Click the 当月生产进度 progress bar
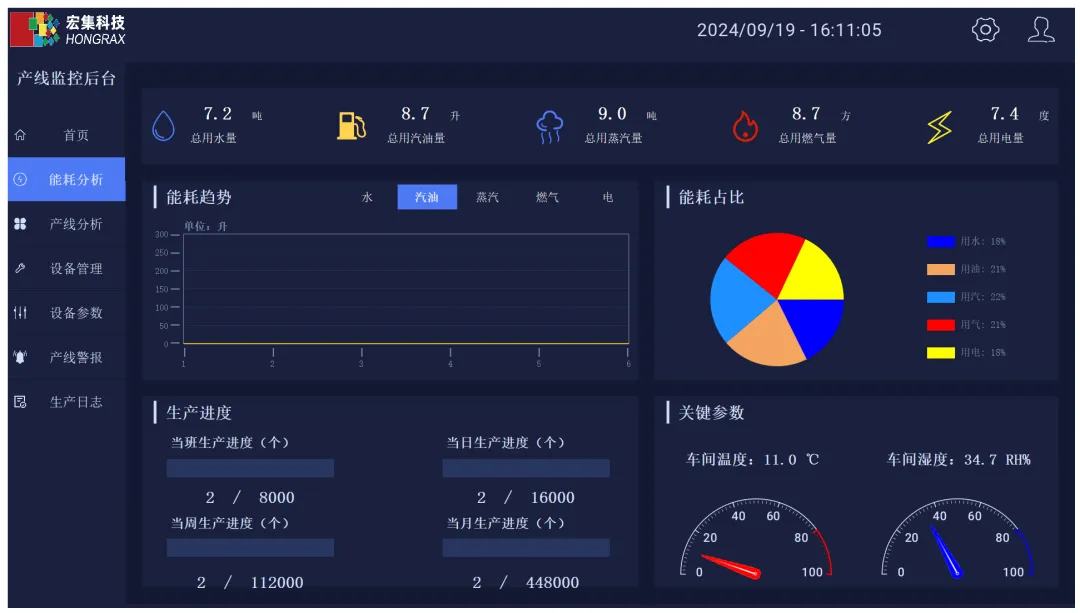 (x=526, y=548)
